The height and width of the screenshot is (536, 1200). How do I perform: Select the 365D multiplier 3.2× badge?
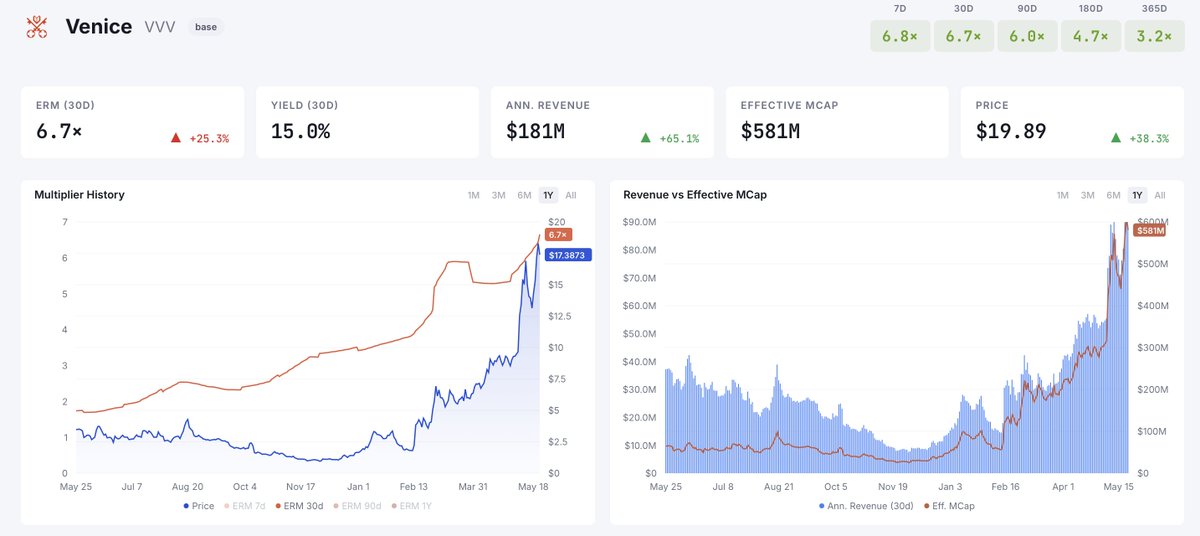click(1154, 35)
